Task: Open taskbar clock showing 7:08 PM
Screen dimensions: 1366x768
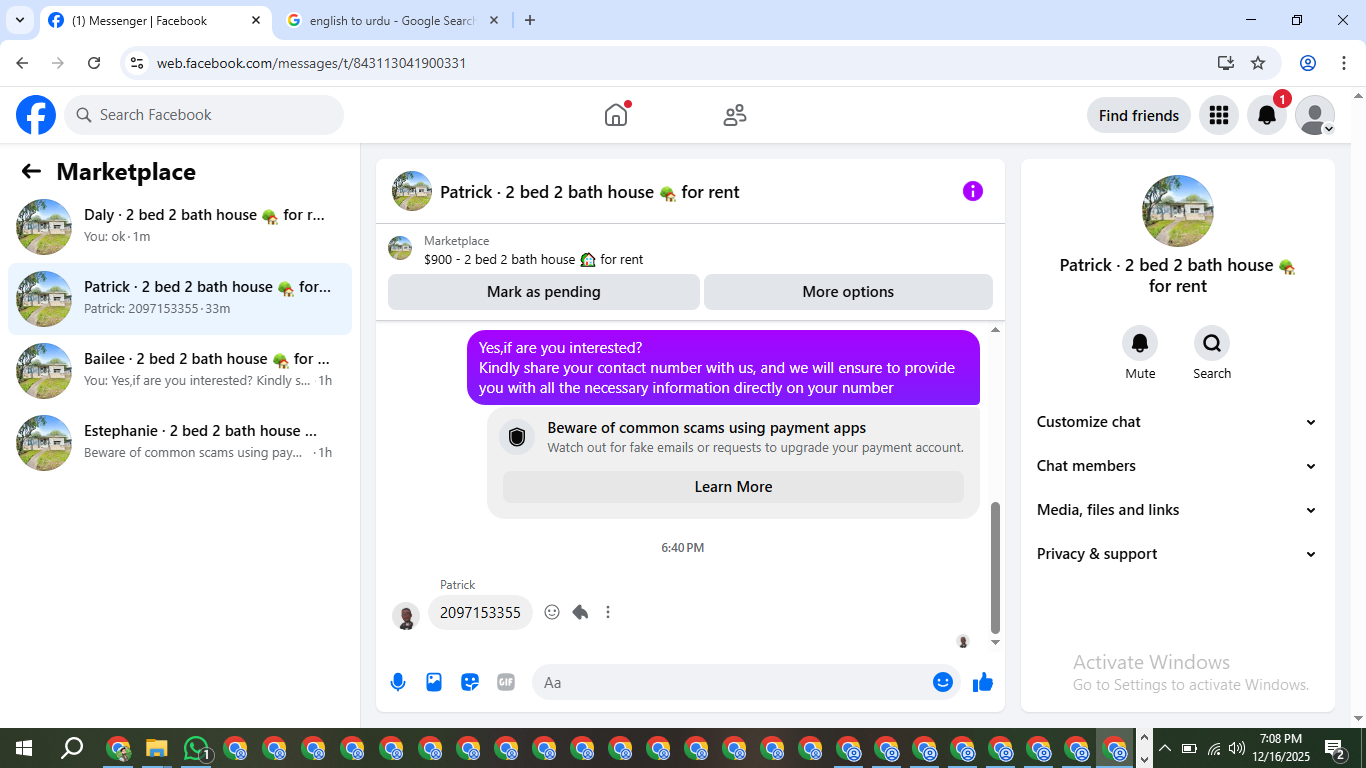Action: (1280, 748)
